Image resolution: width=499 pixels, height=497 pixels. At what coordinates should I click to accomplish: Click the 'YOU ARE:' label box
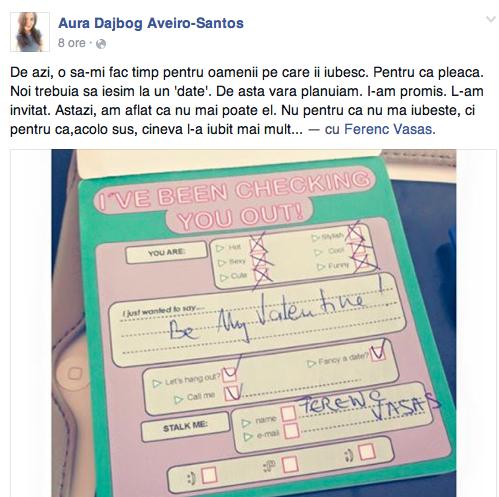click(166, 252)
